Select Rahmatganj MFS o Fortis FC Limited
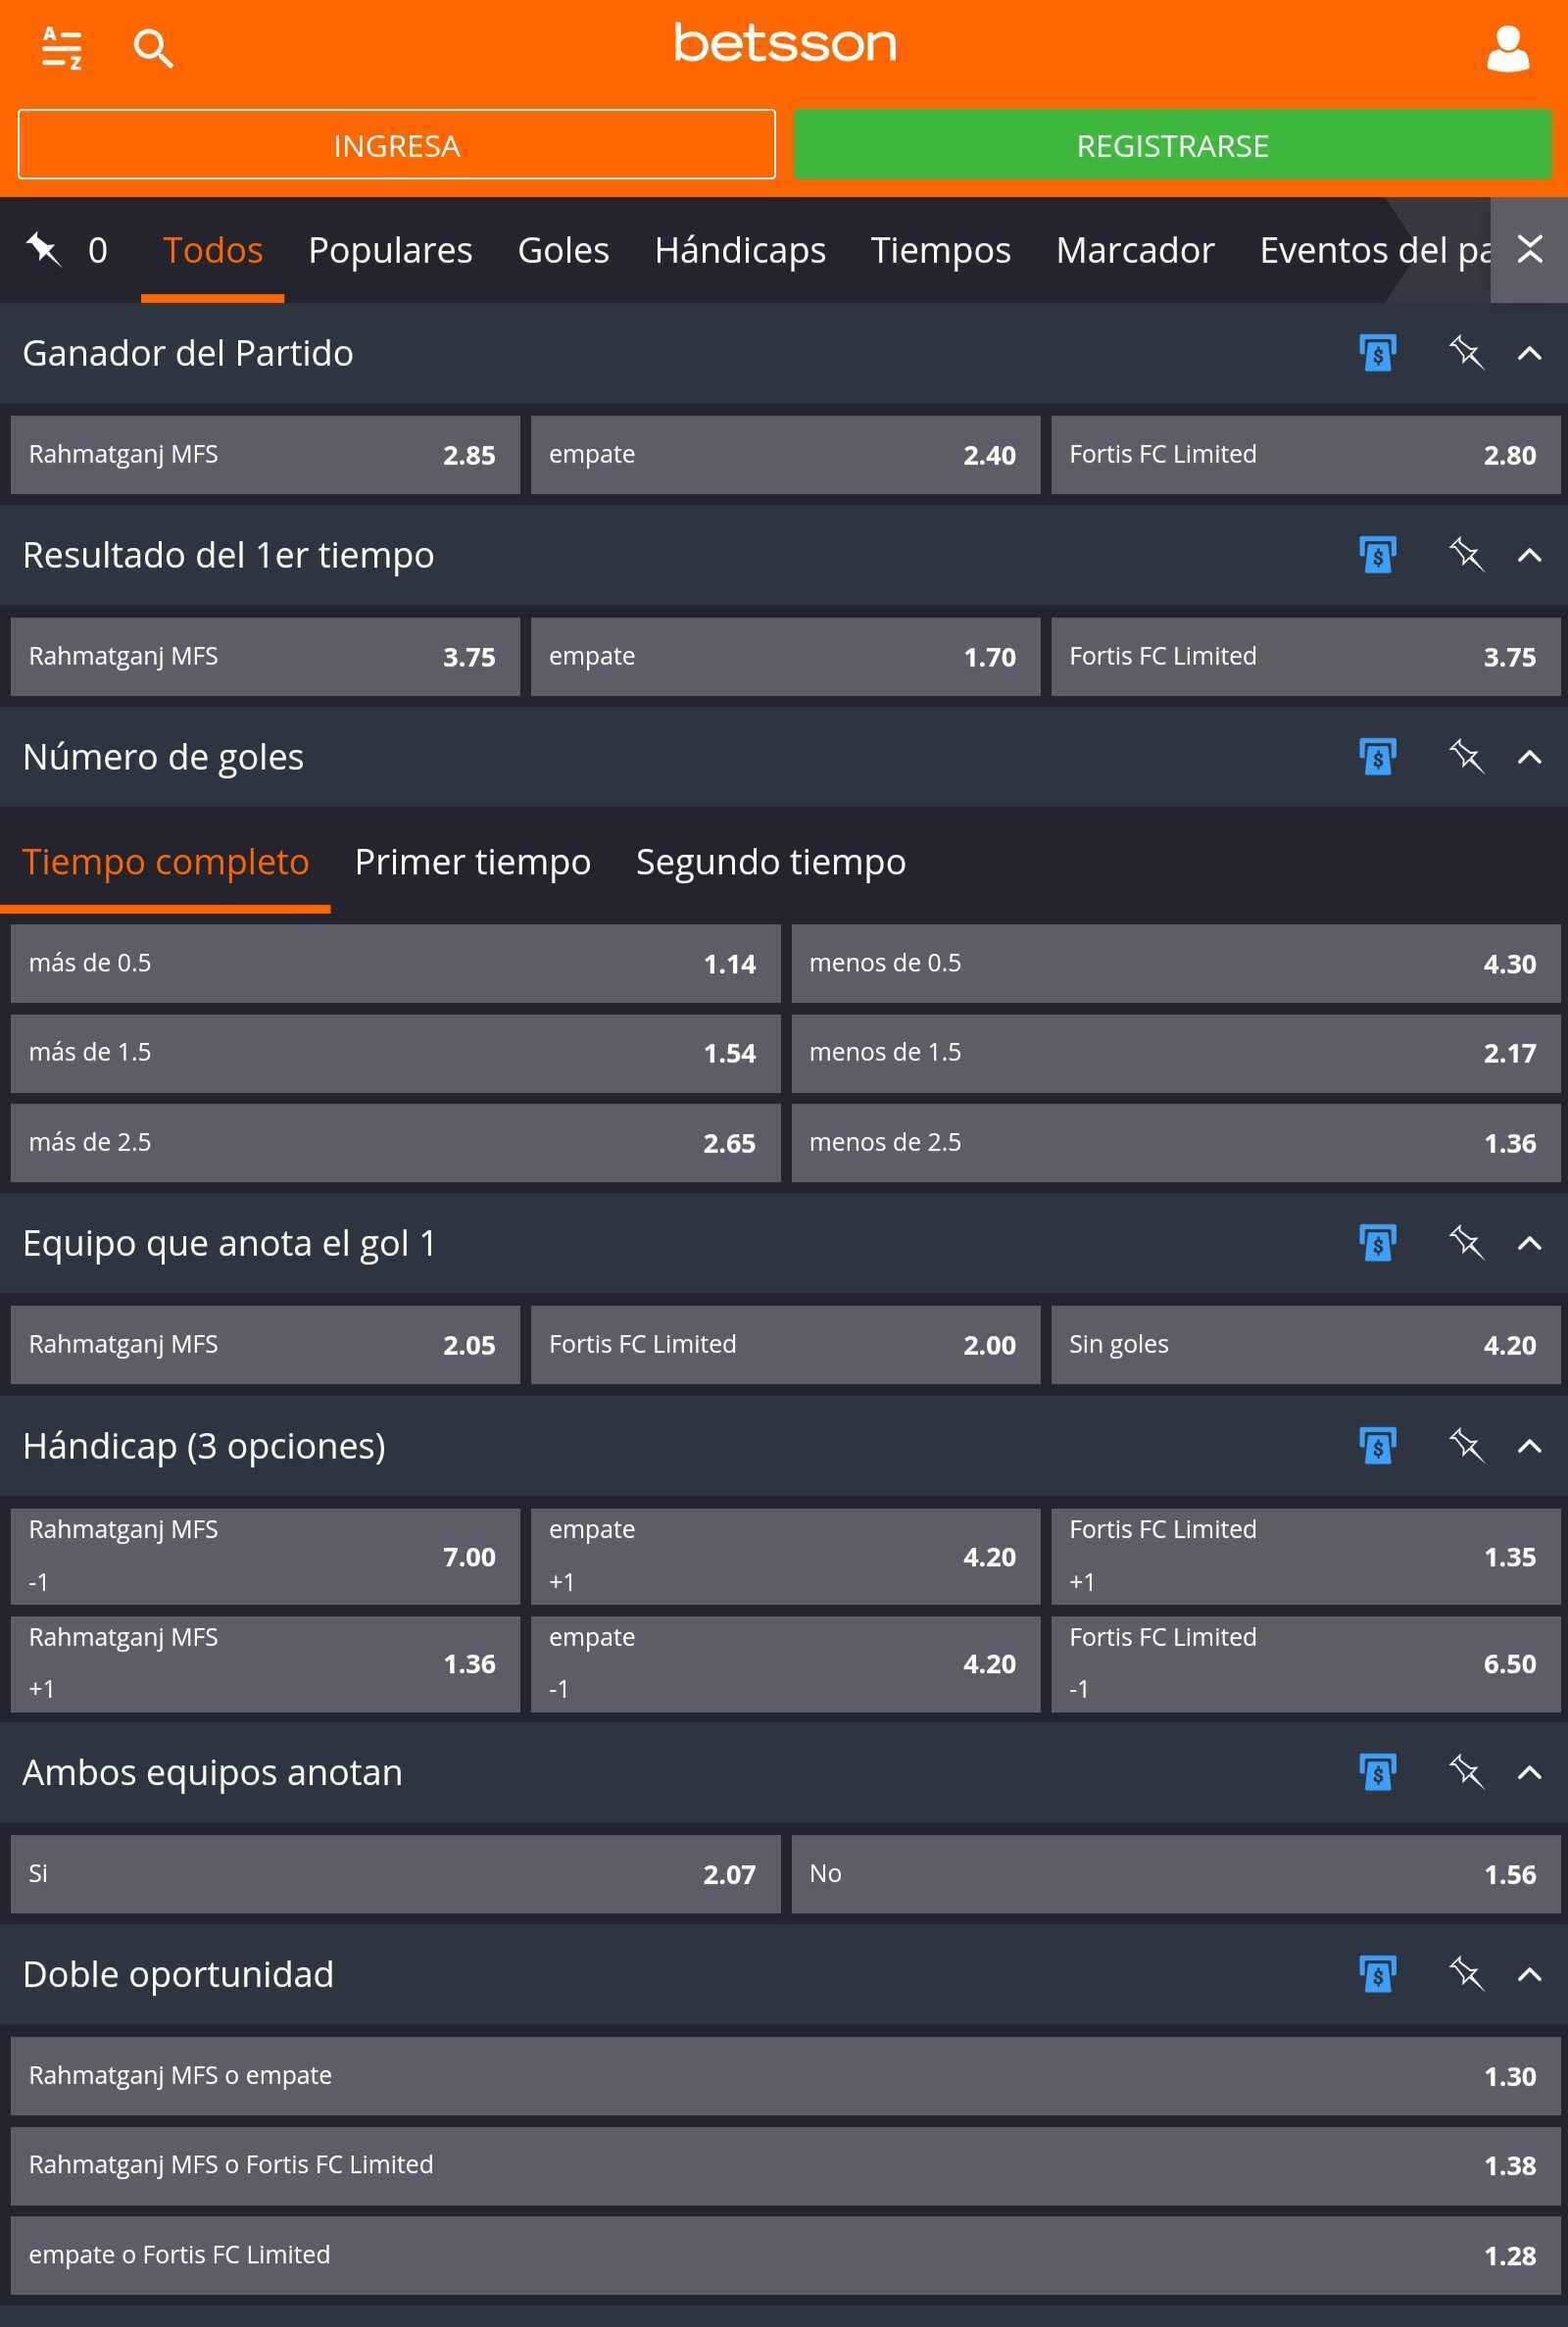The height and width of the screenshot is (2327, 1568). point(785,2166)
